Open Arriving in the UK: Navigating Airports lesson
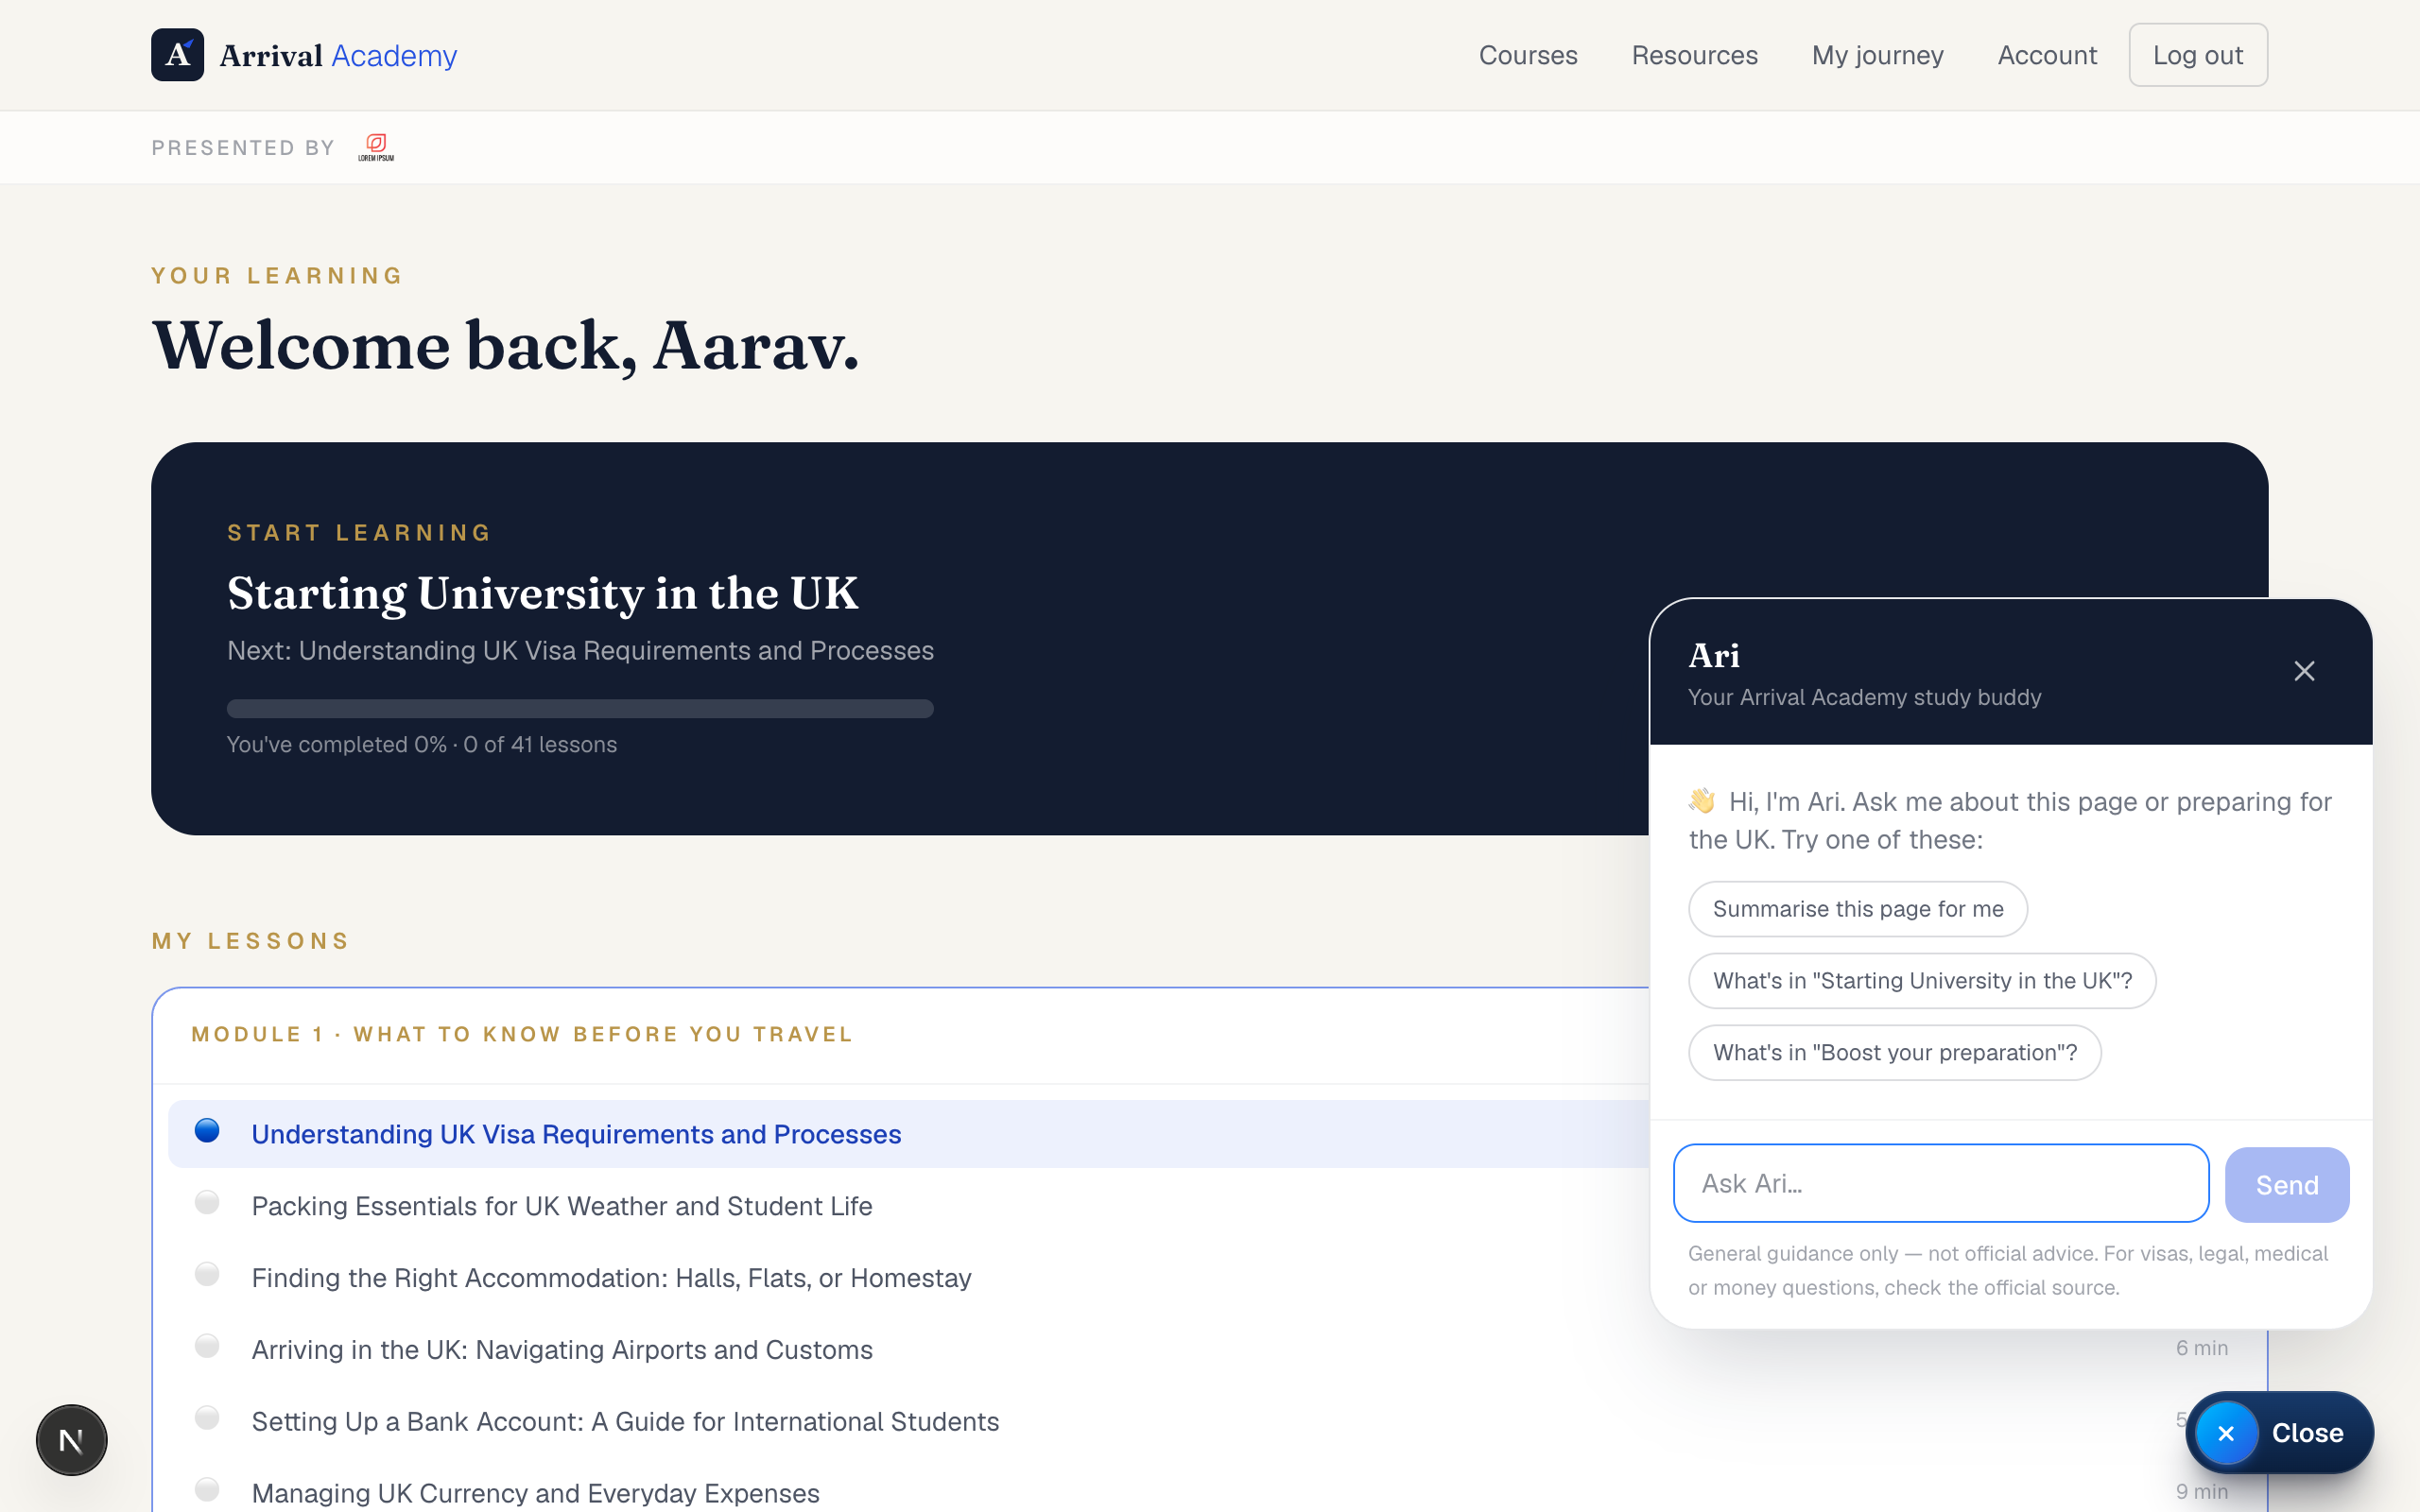The width and height of the screenshot is (2420, 1512). pyautogui.click(x=562, y=1350)
